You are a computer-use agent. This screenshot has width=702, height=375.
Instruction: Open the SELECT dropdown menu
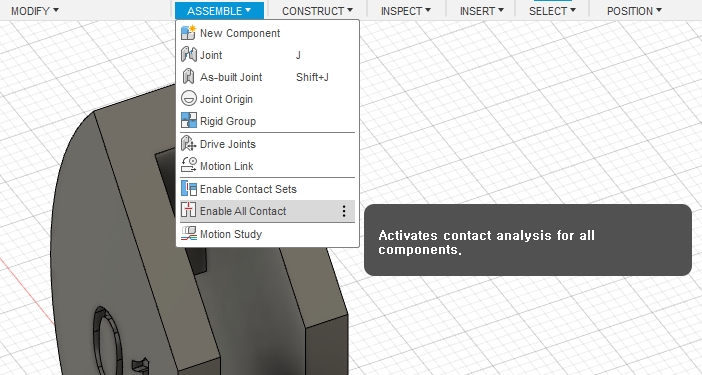(x=552, y=11)
